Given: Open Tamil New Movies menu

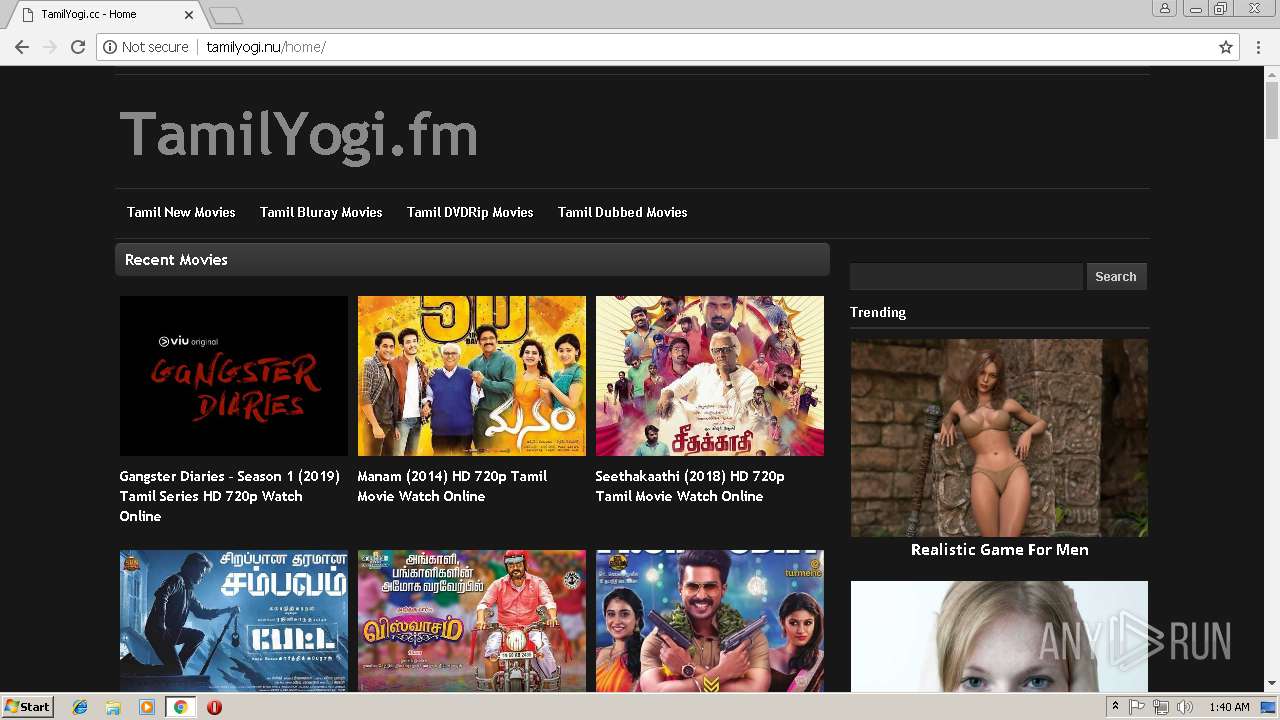Looking at the screenshot, I should pyautogui.click(x=181, y=212).
